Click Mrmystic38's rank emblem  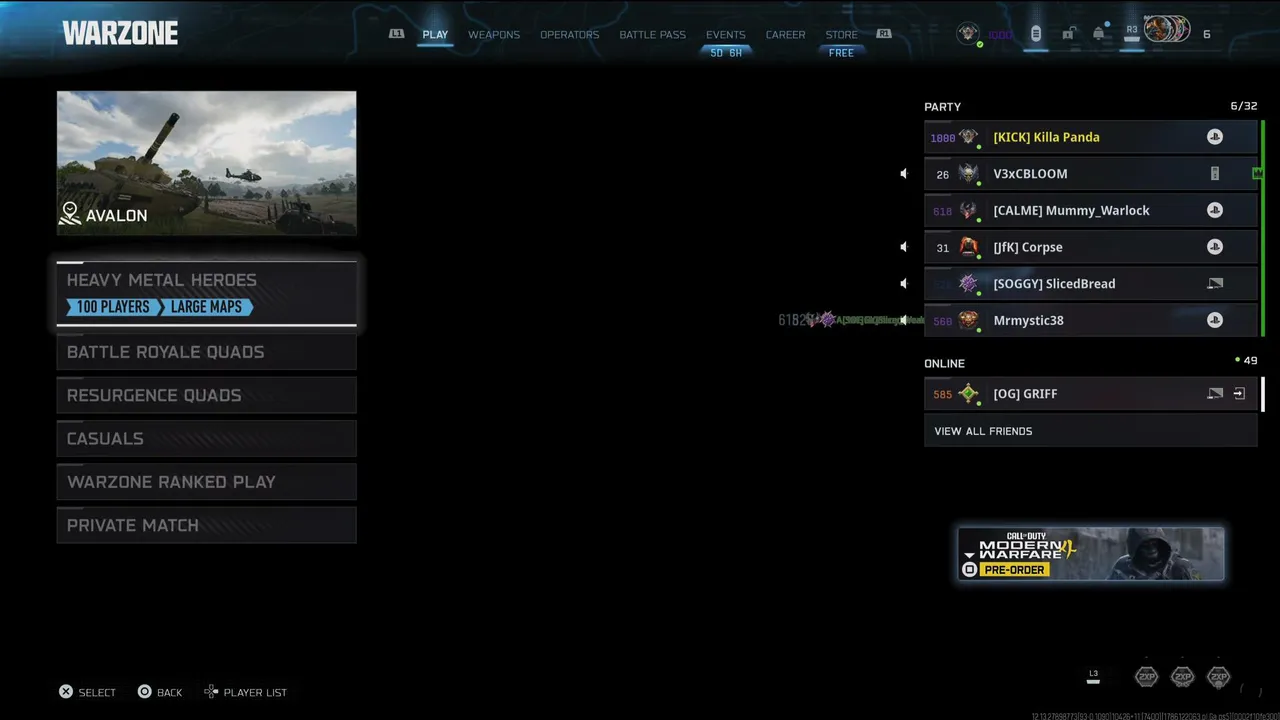(x=968, y=320)
